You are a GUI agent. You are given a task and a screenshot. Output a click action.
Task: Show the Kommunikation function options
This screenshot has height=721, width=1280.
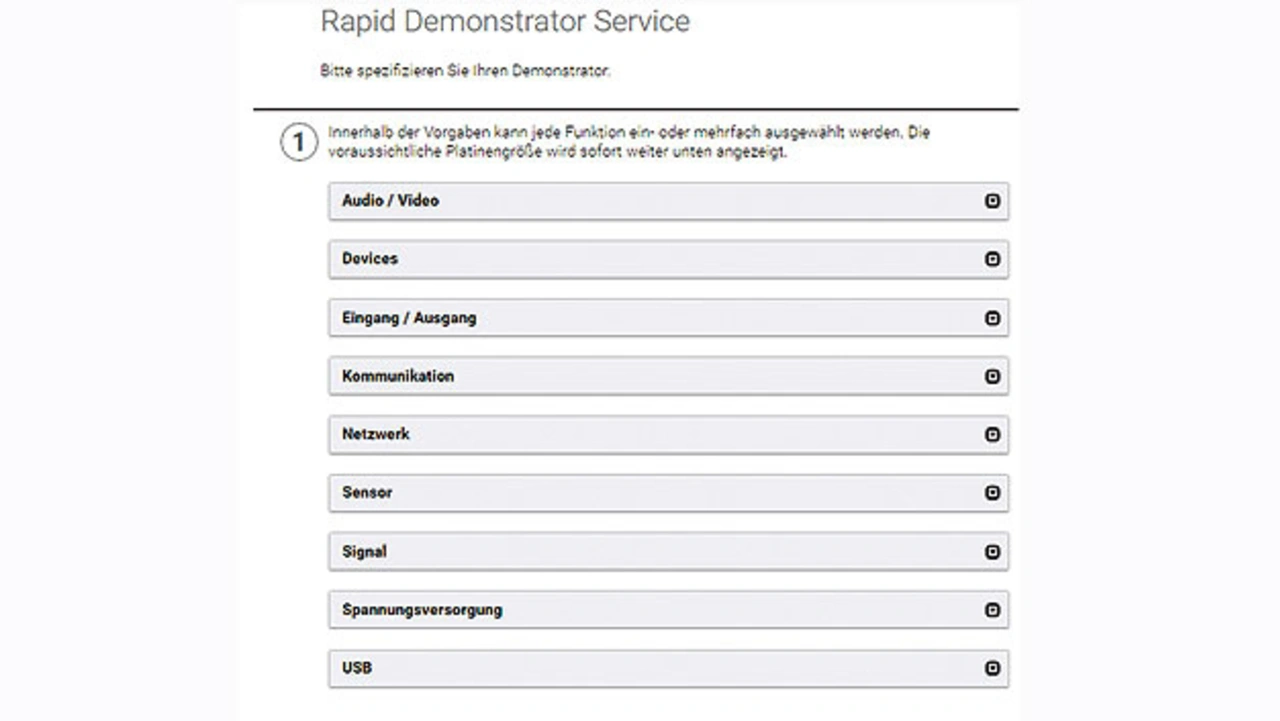tap(398, 377)
